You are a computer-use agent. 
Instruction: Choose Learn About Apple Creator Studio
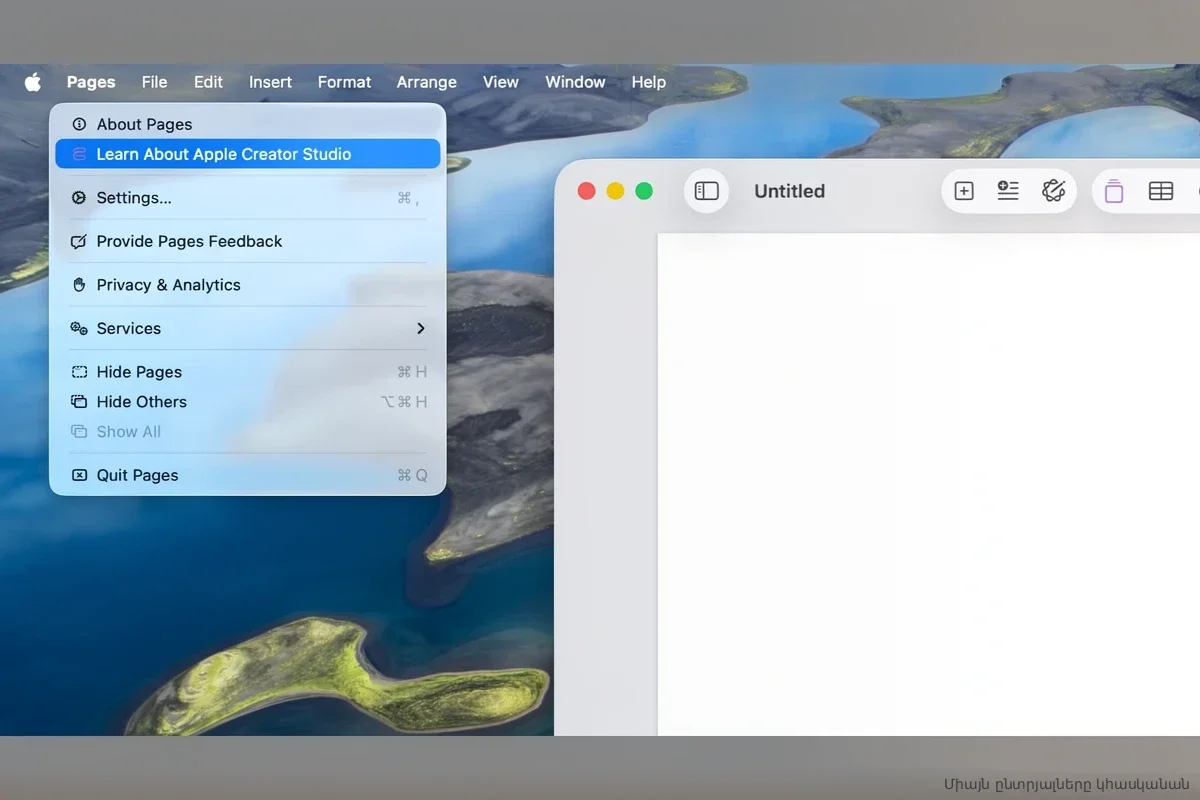(x=223, y=154)
